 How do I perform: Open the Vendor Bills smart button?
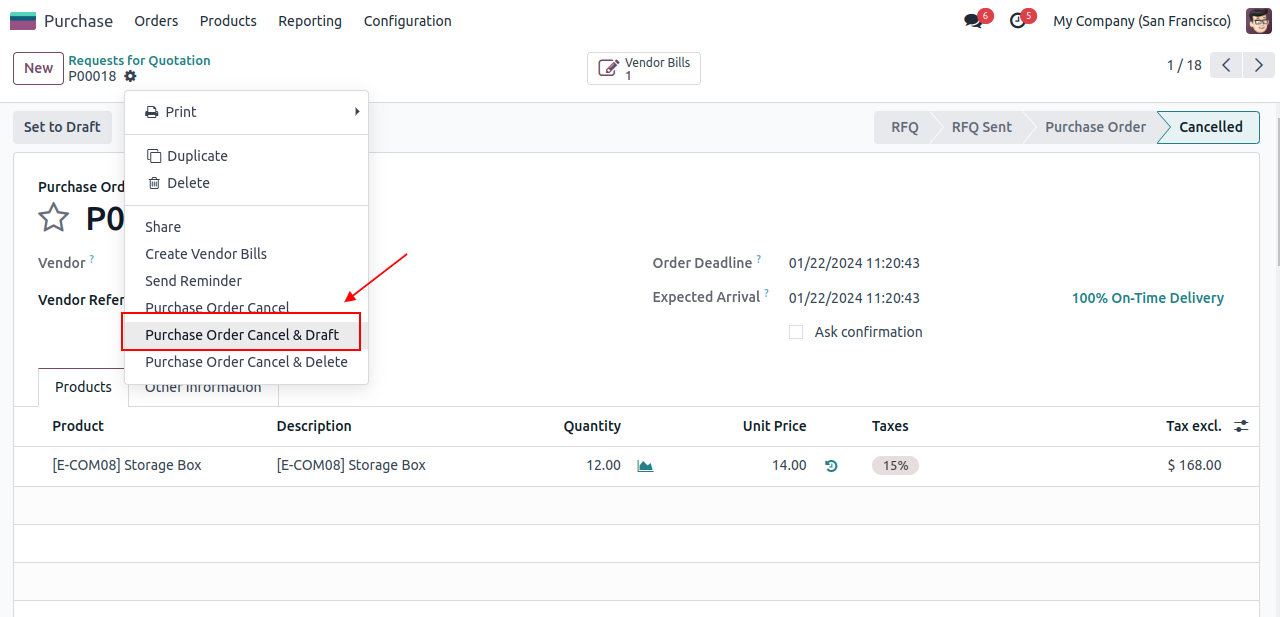(644, 68)
